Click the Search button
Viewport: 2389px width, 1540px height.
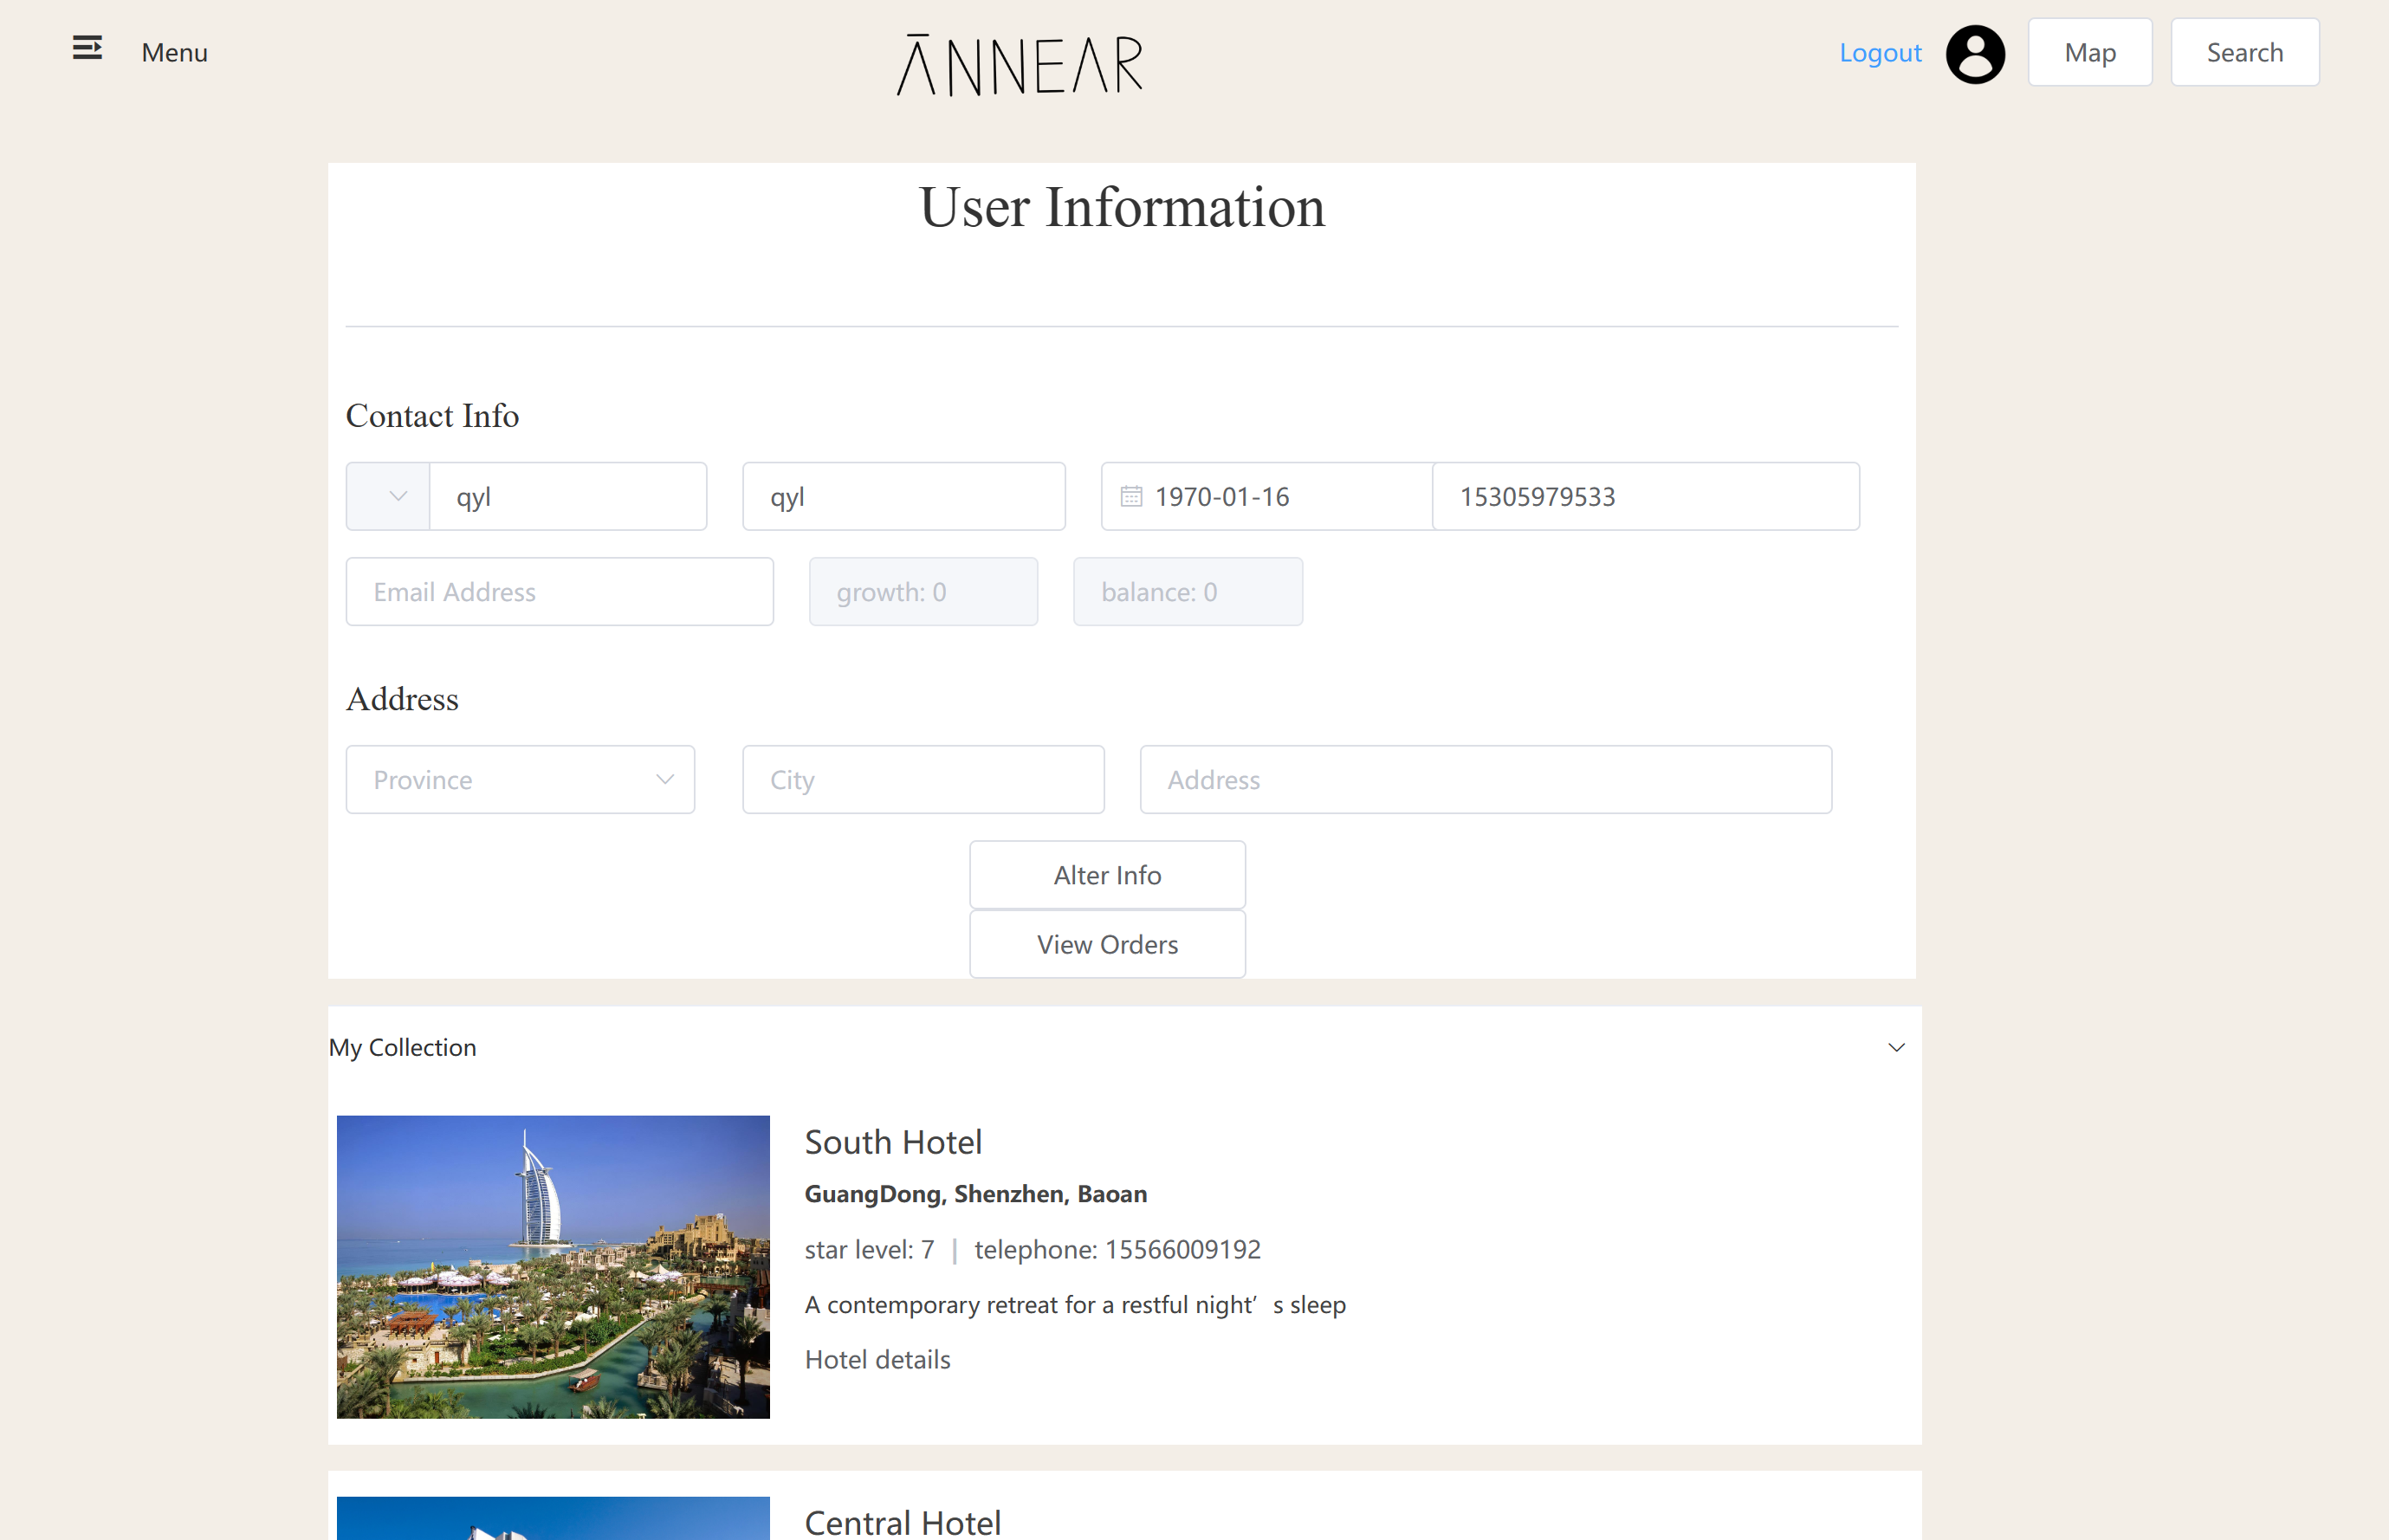[2245, 52]
